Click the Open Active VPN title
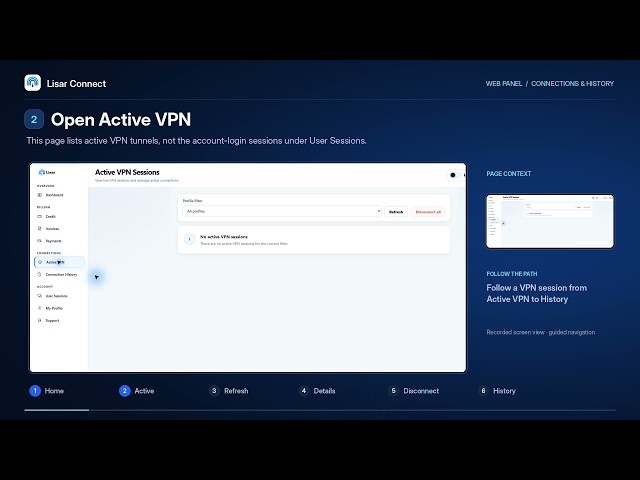 [x=121, y=120]
